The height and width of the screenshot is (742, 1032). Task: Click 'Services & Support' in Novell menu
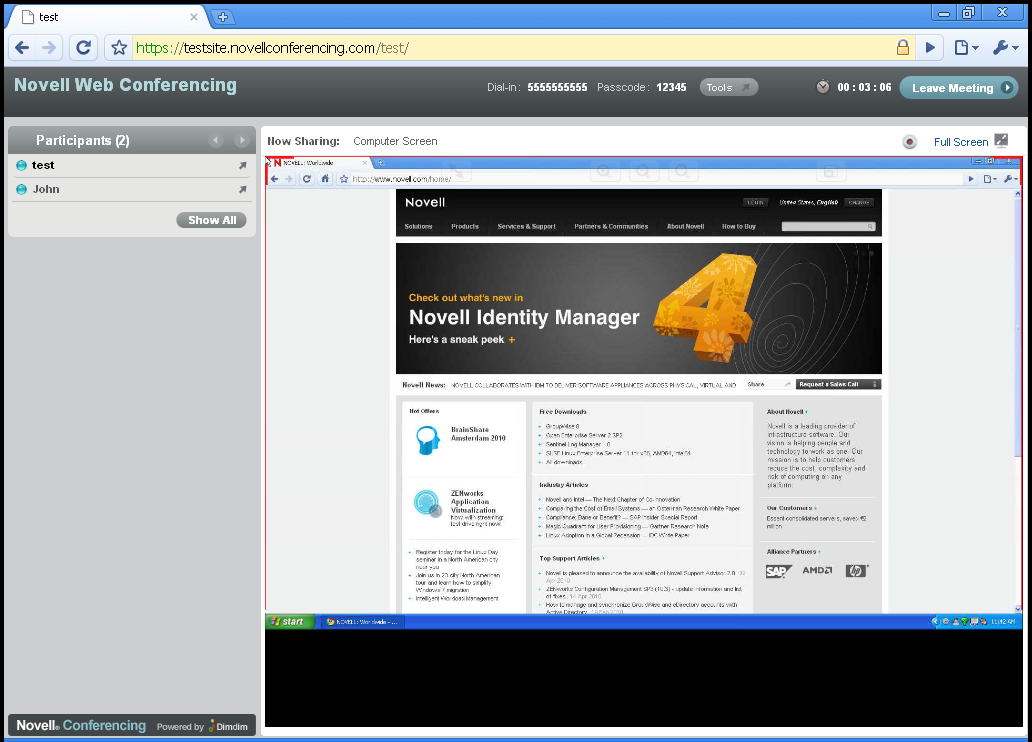click(x=527, y=226)
